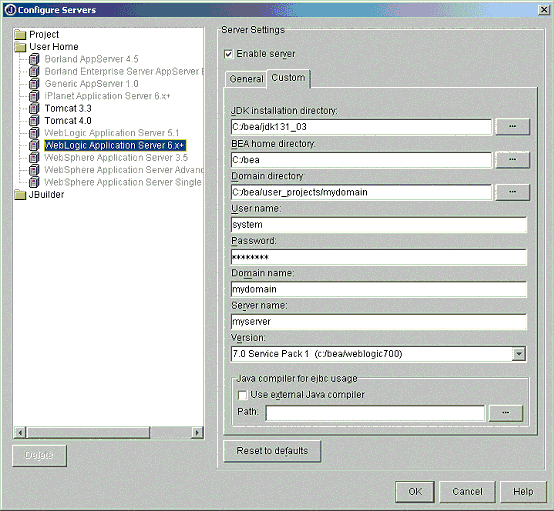Click the JBuilder icon in the title bar

pos(10,10)
